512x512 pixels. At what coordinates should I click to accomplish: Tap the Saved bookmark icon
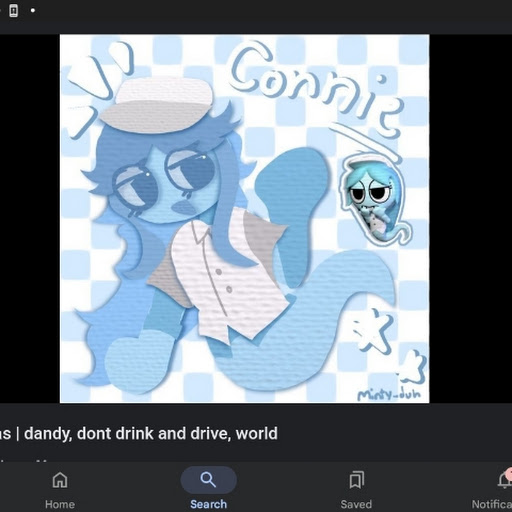click(356, 480)
